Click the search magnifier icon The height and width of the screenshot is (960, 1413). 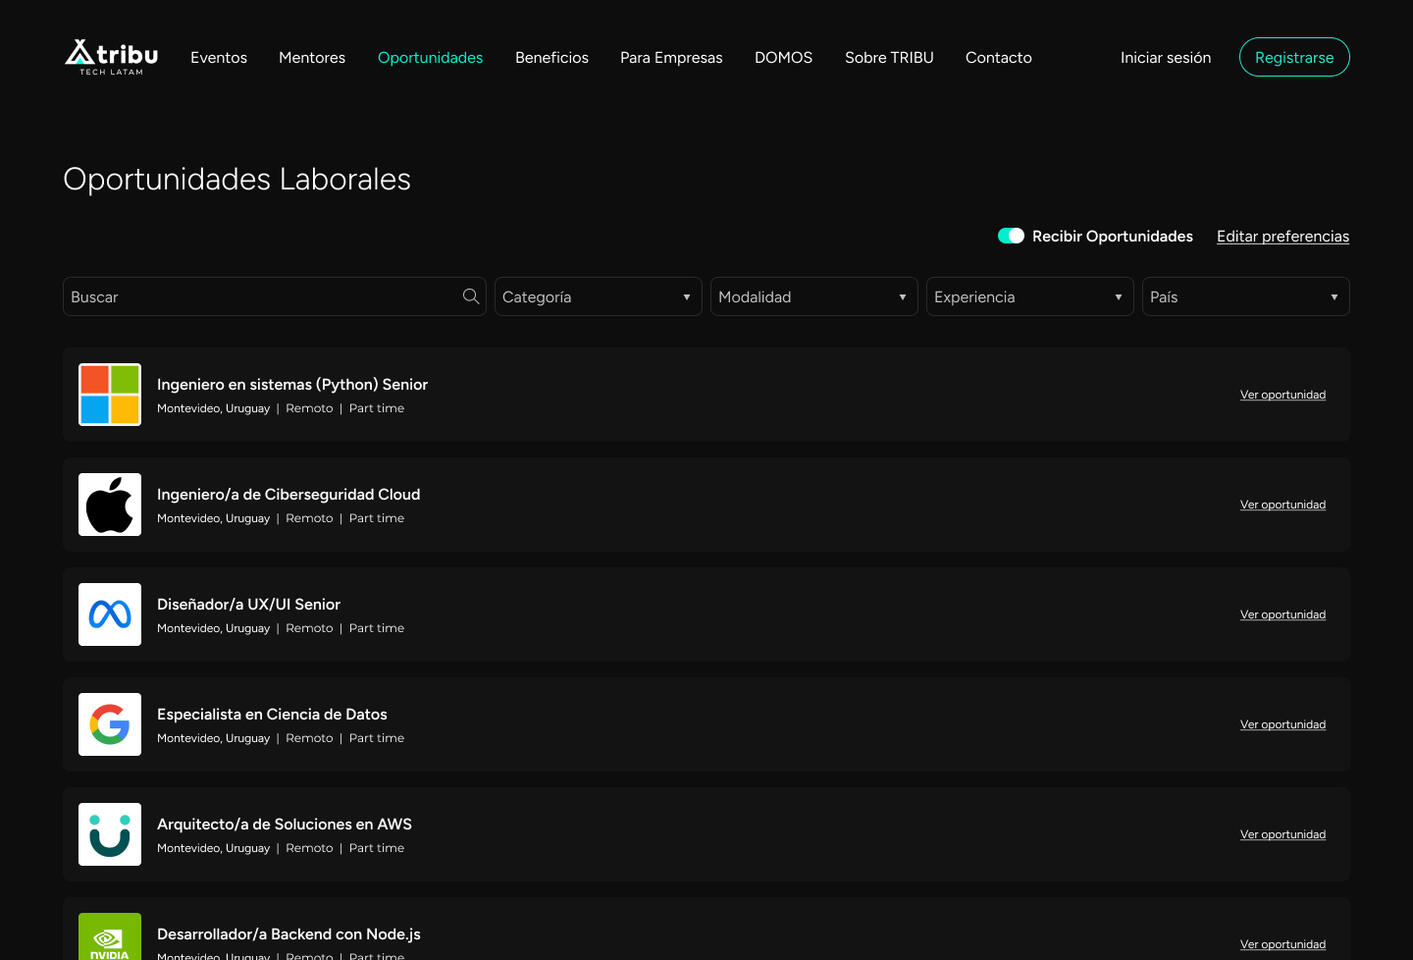(471, 296)
